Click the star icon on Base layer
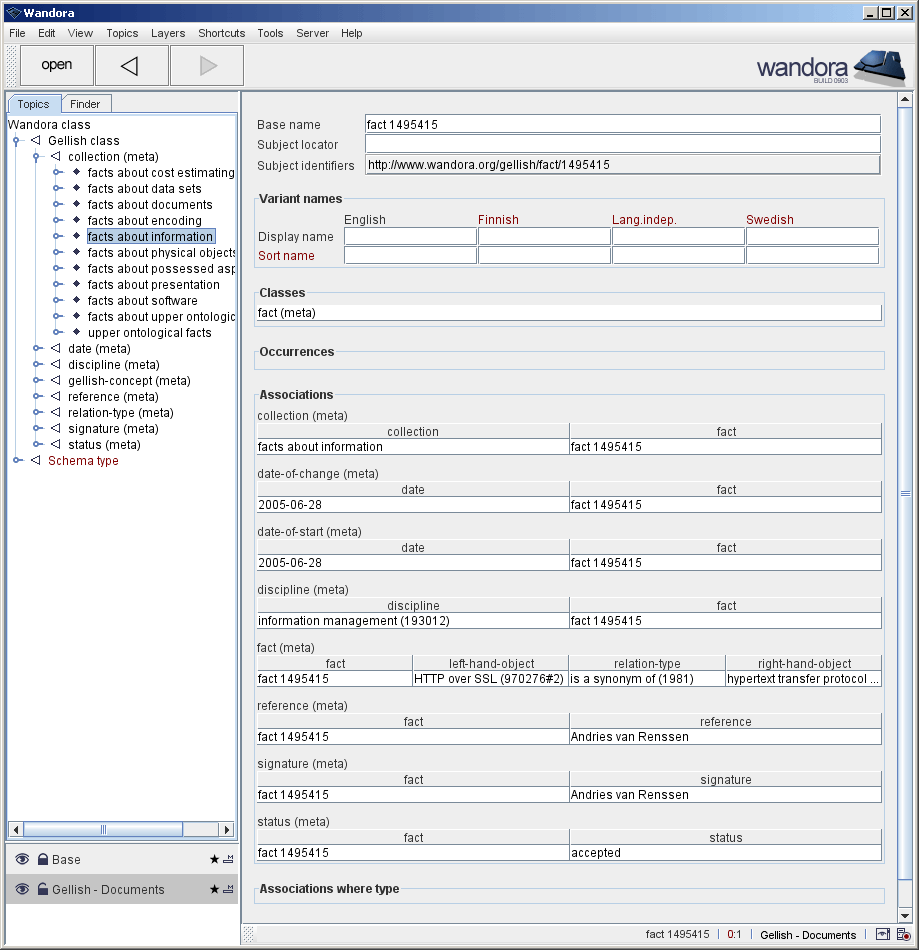 (x=214, y=860)
